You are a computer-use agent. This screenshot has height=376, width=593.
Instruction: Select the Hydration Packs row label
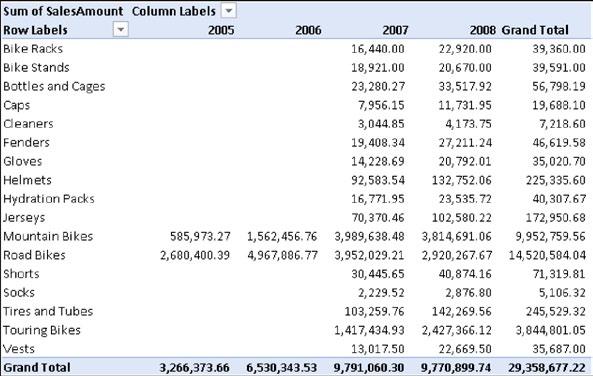[x=49, y=199]
